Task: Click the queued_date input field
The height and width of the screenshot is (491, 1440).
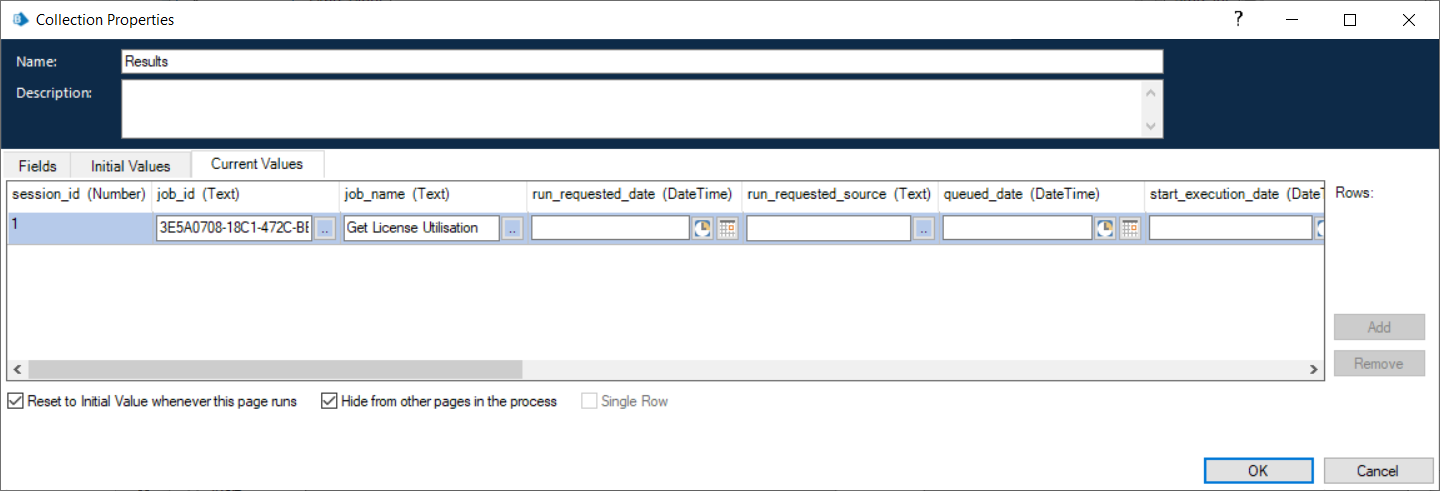Action: 1017,228
